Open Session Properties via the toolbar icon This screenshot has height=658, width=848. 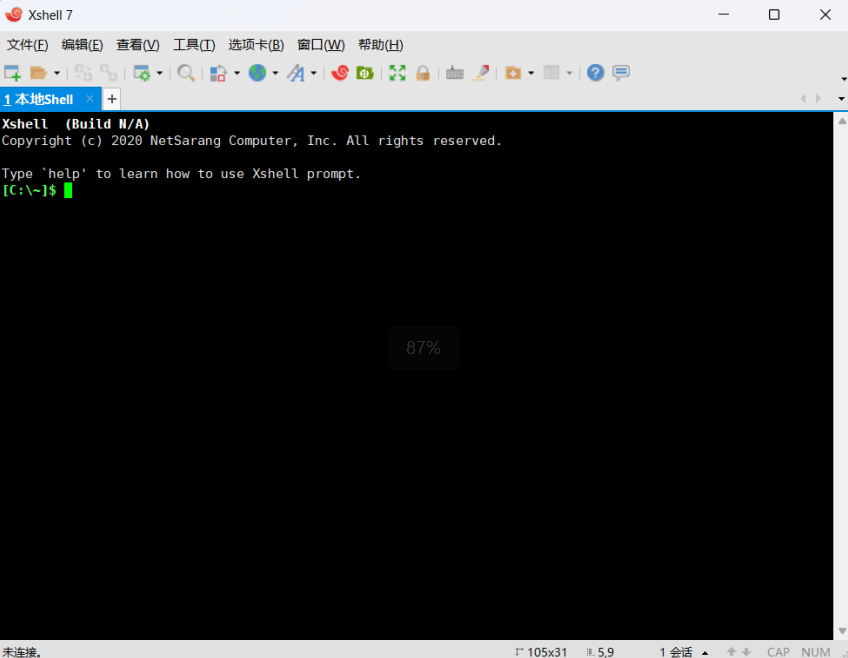pyautogui.click(x=143, y=72)
